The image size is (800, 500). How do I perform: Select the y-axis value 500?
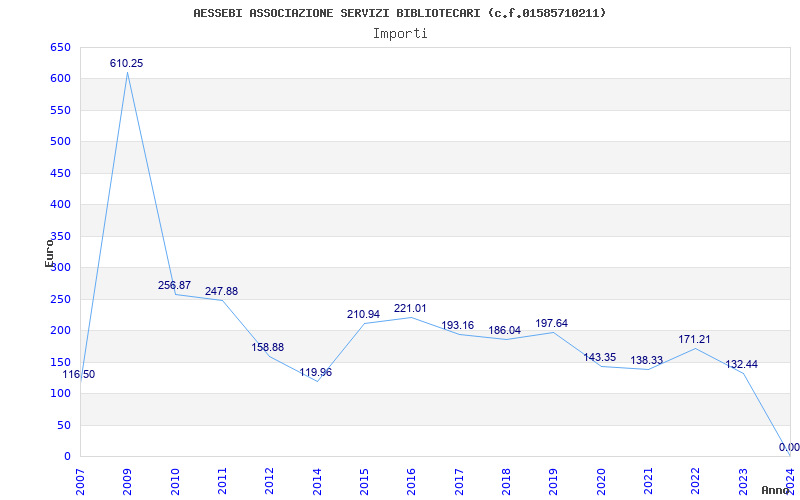(60, 141)
